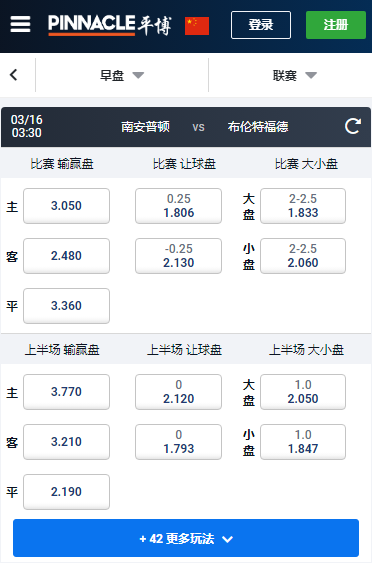This screenshot has width=372, height=563.
Task: Go back using the left chevron
Action: [14, 75]
